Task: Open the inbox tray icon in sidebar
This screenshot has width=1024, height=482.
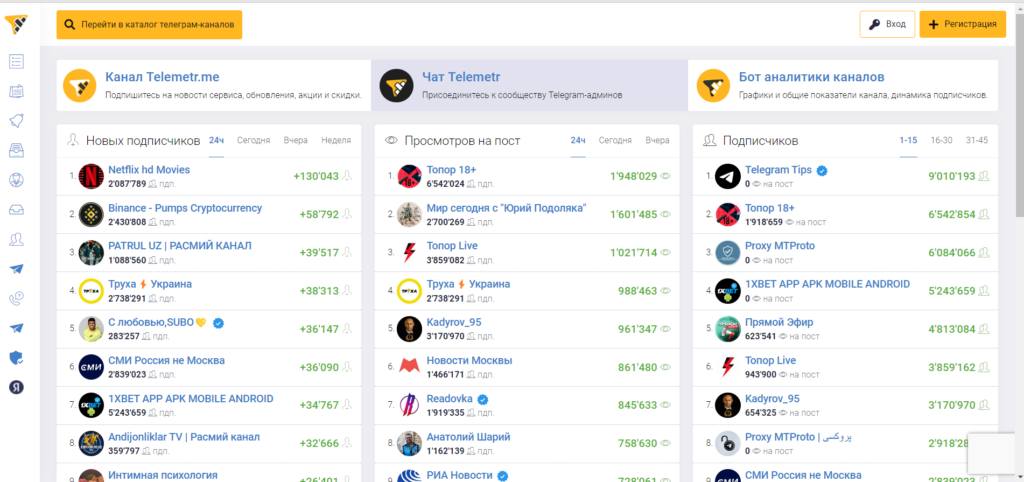Action: 16,210
